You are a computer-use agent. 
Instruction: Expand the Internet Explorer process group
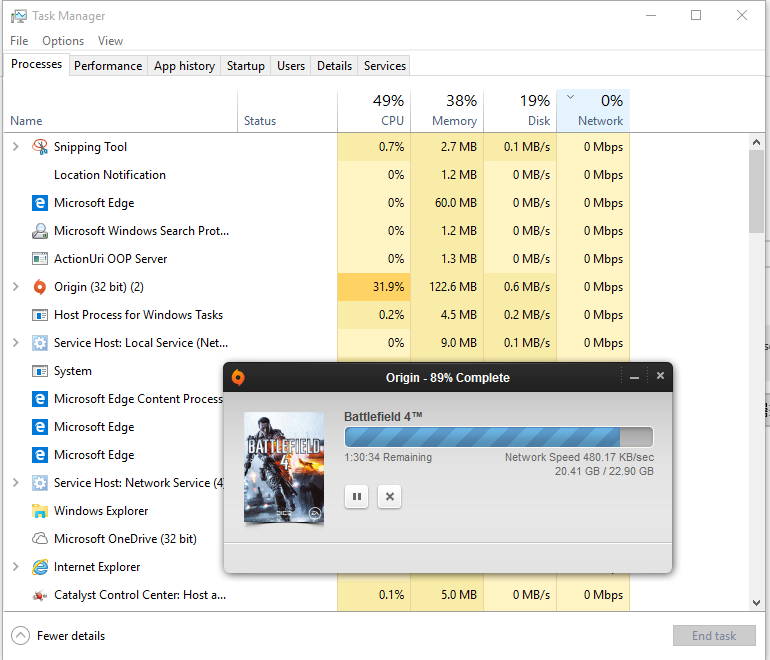point(16,567)
